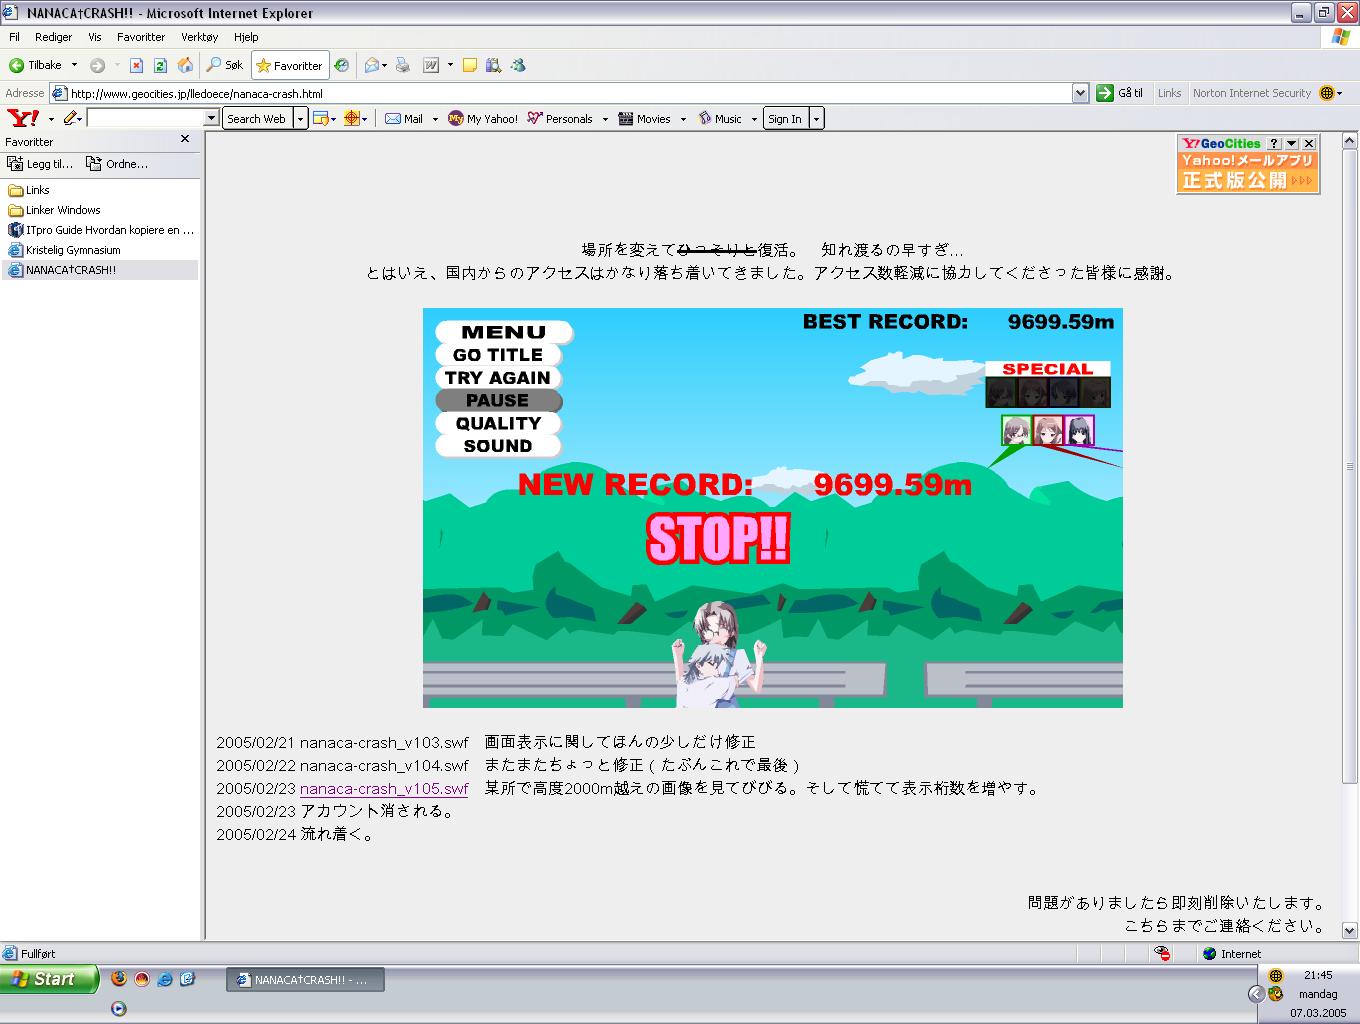Click the yellow Discuss note icon

(x=470, y=65)
